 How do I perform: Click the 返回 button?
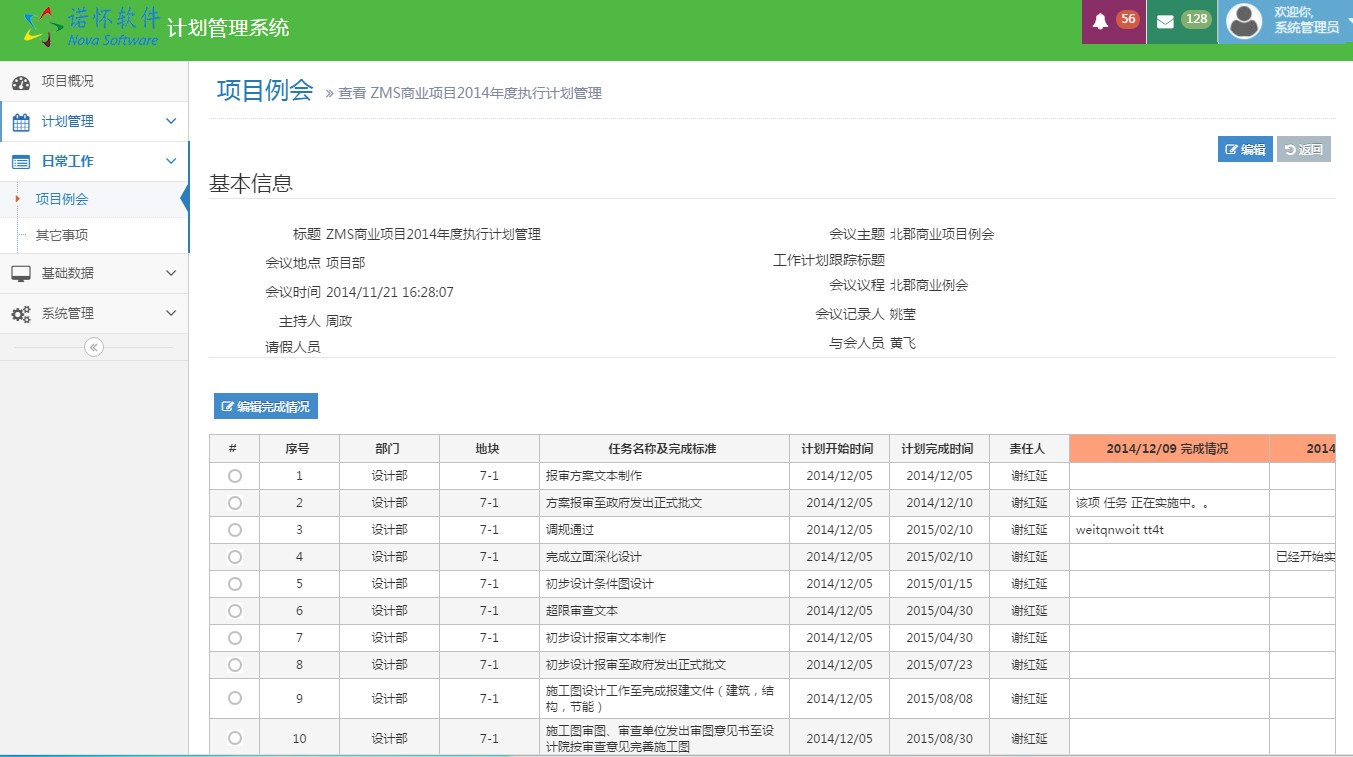coord(1303,150)
